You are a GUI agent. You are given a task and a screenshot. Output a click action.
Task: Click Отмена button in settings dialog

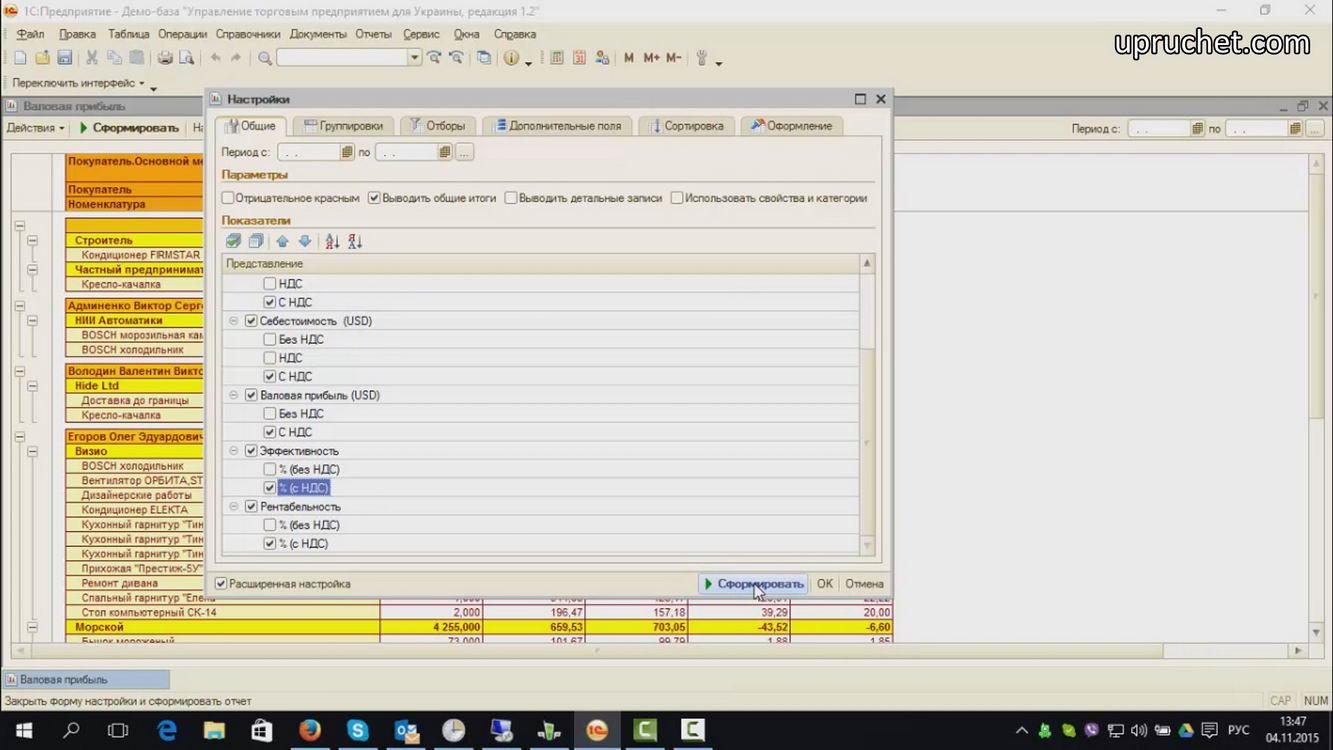(864, 584)
